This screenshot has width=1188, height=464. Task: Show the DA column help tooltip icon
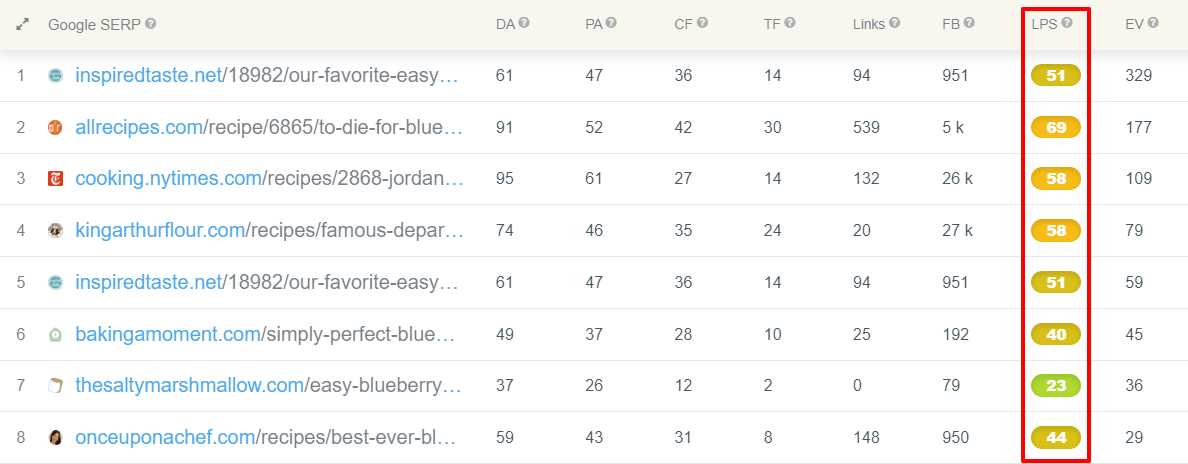click(524, 23)
